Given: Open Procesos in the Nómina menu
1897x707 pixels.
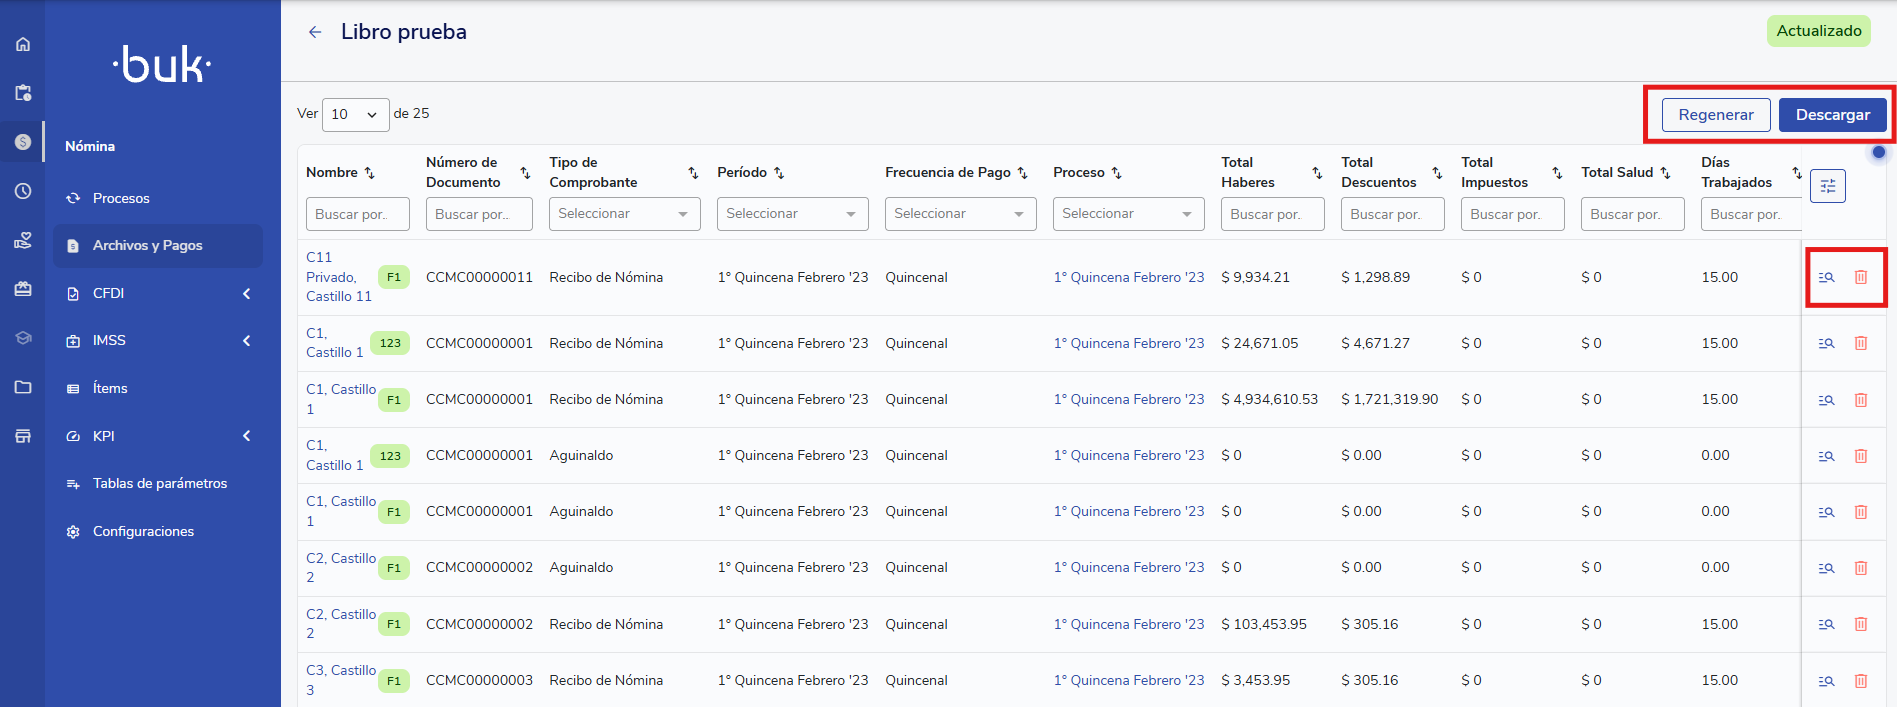Looking at the screenshot, I should (121, 198).
